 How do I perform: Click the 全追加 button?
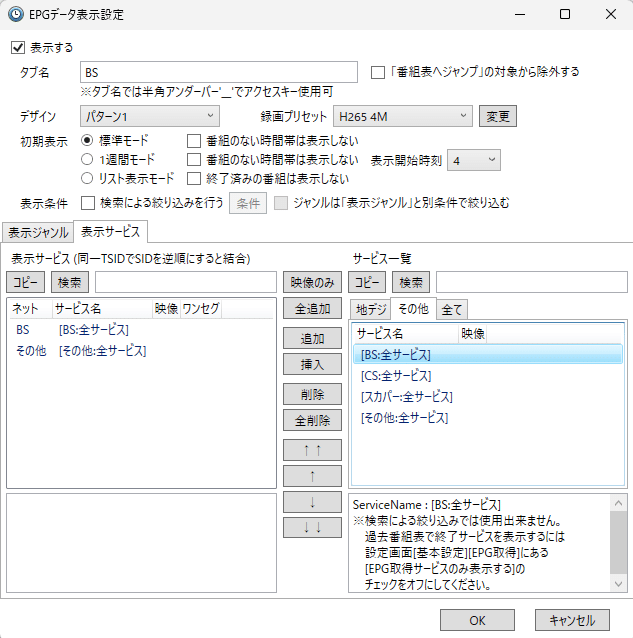[x=312, y=308]
